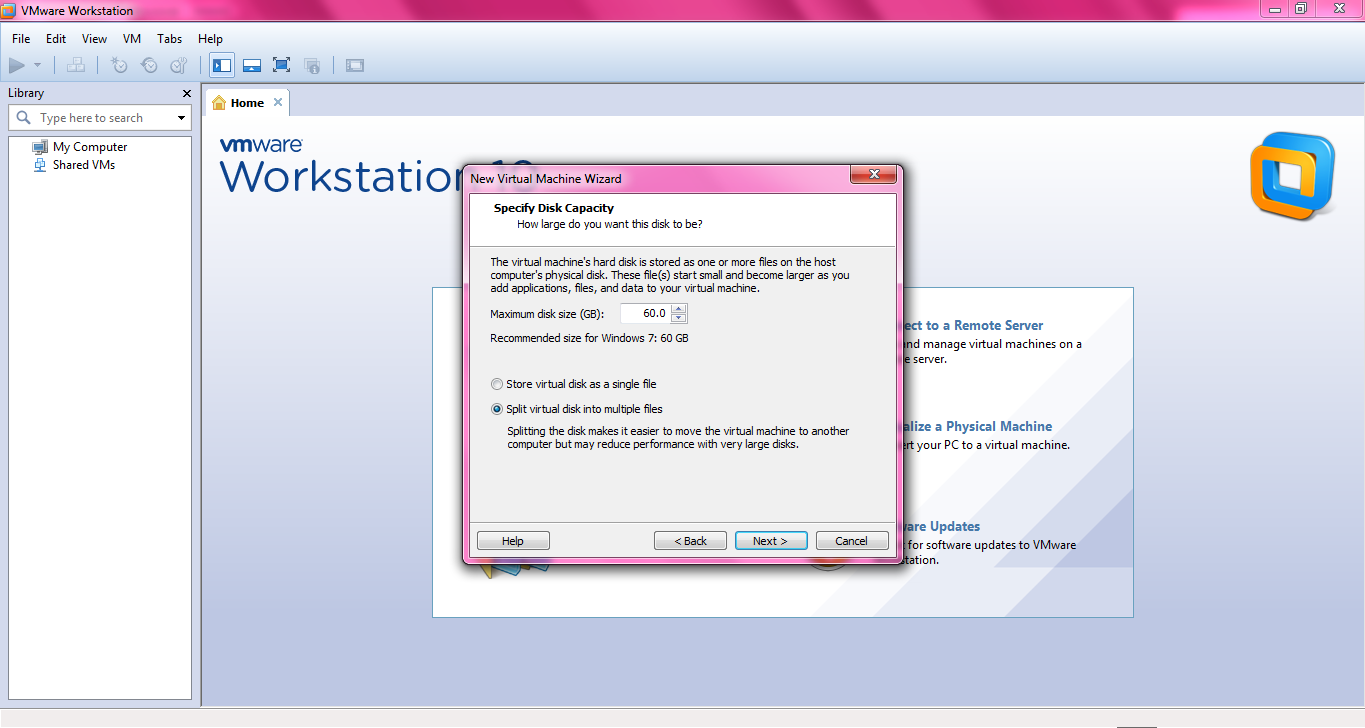Image resolution: width=1365 pixels, height=728 pixels.
Task: Click the 'Specify Disk Capacity' heading
Action: [x=554, y=208]
